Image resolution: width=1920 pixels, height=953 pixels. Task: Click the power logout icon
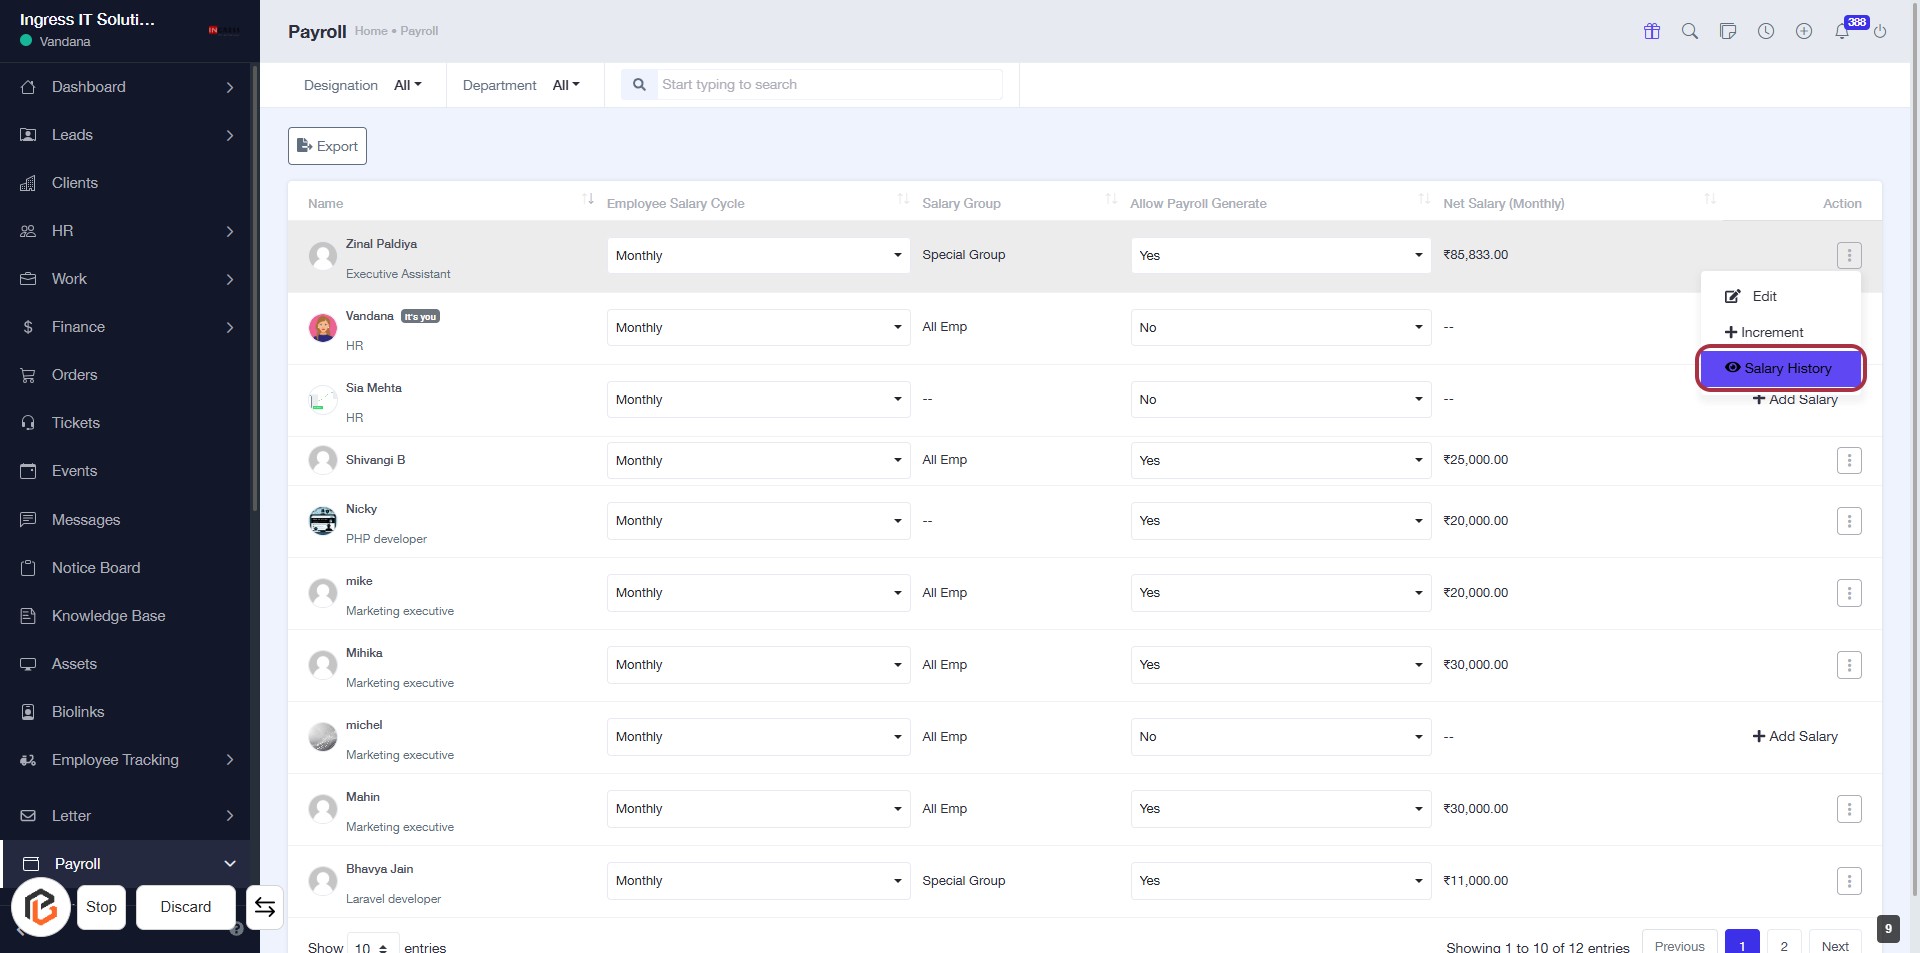coord(1880,31)
